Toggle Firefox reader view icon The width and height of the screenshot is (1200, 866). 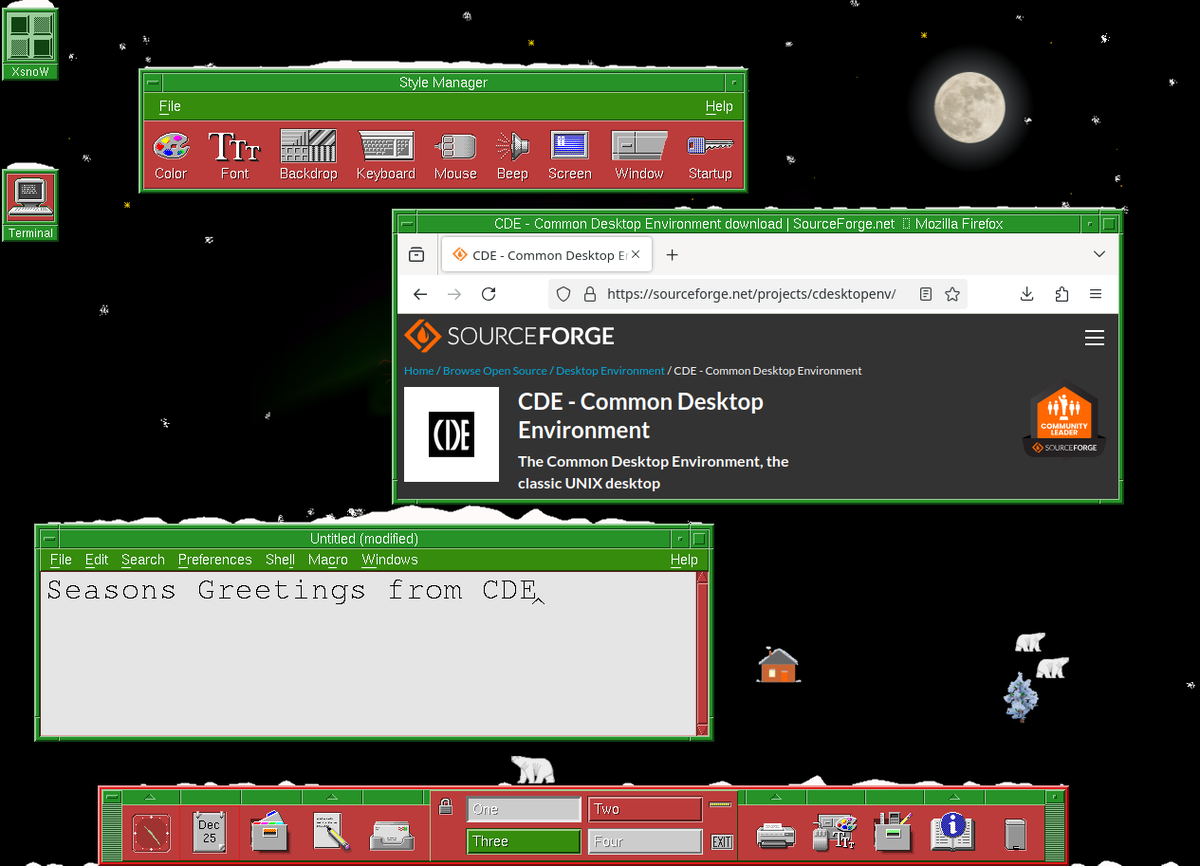click(x=926, y=294)
